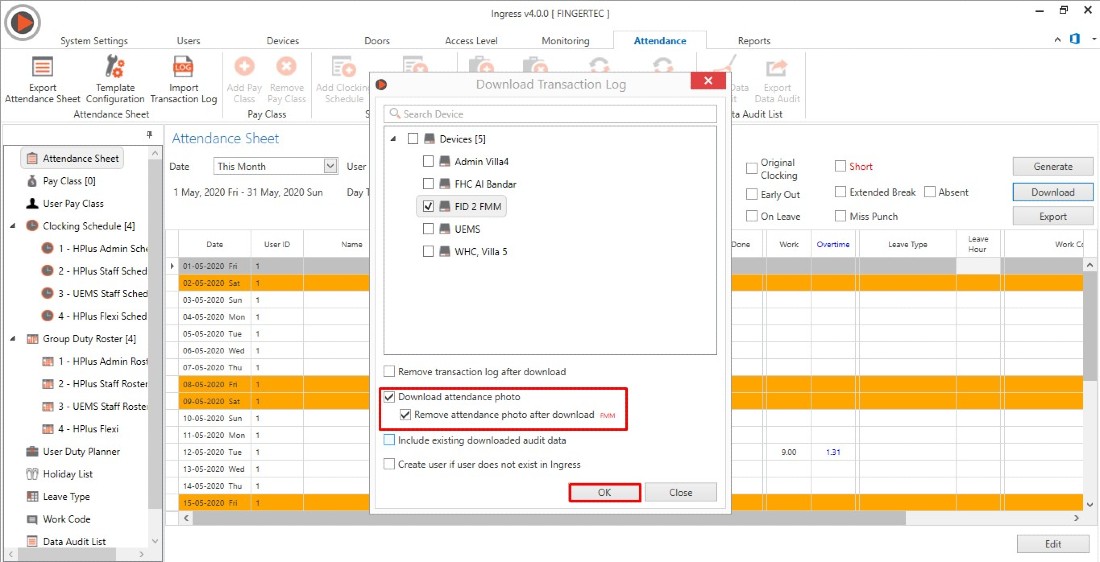Open the Users tab
The width and height of the screenshot is (1100, 562).
pyautogui.click(x=188, y=41)
